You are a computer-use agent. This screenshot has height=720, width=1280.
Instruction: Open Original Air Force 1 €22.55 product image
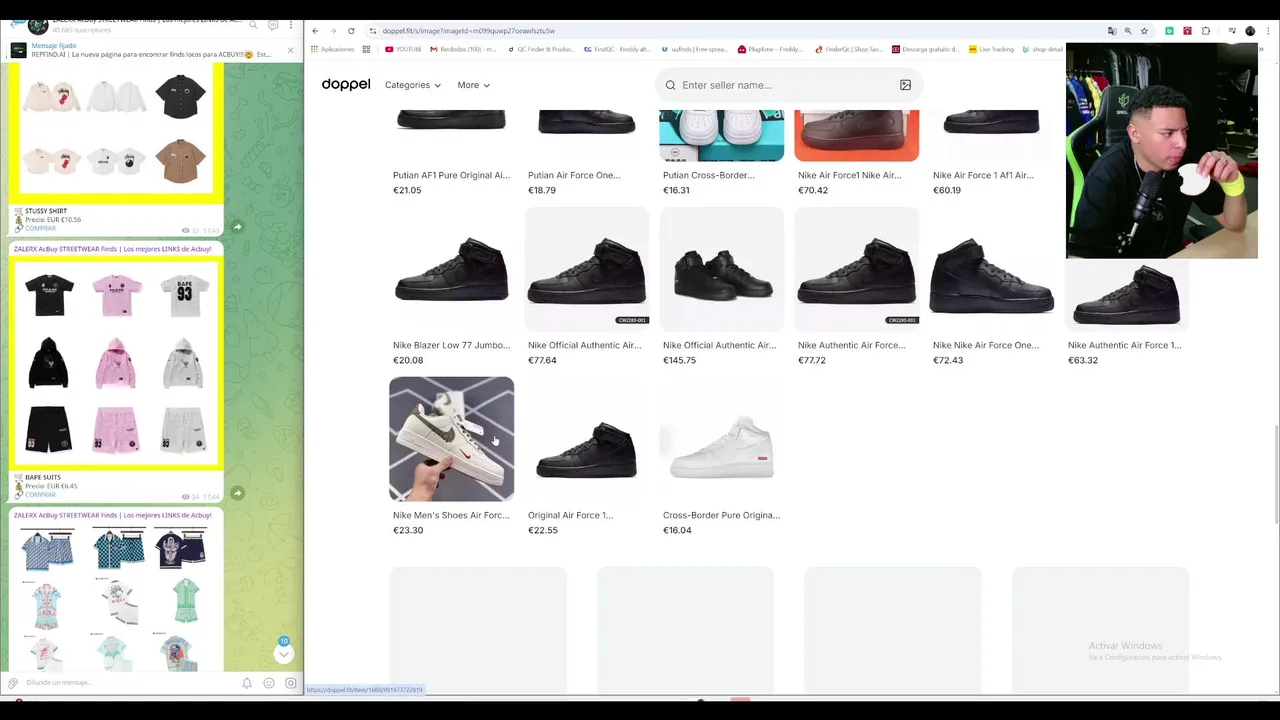(586, 439)
